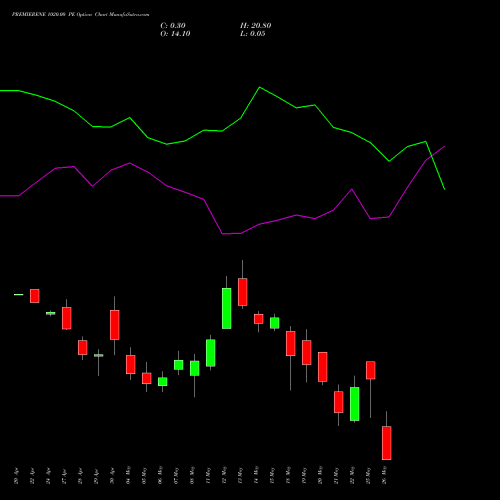The width and height of the screenshot is (500, 500).
Task: Click the 18 May date label
Action: pyautogui.click(x=289, y=476)
